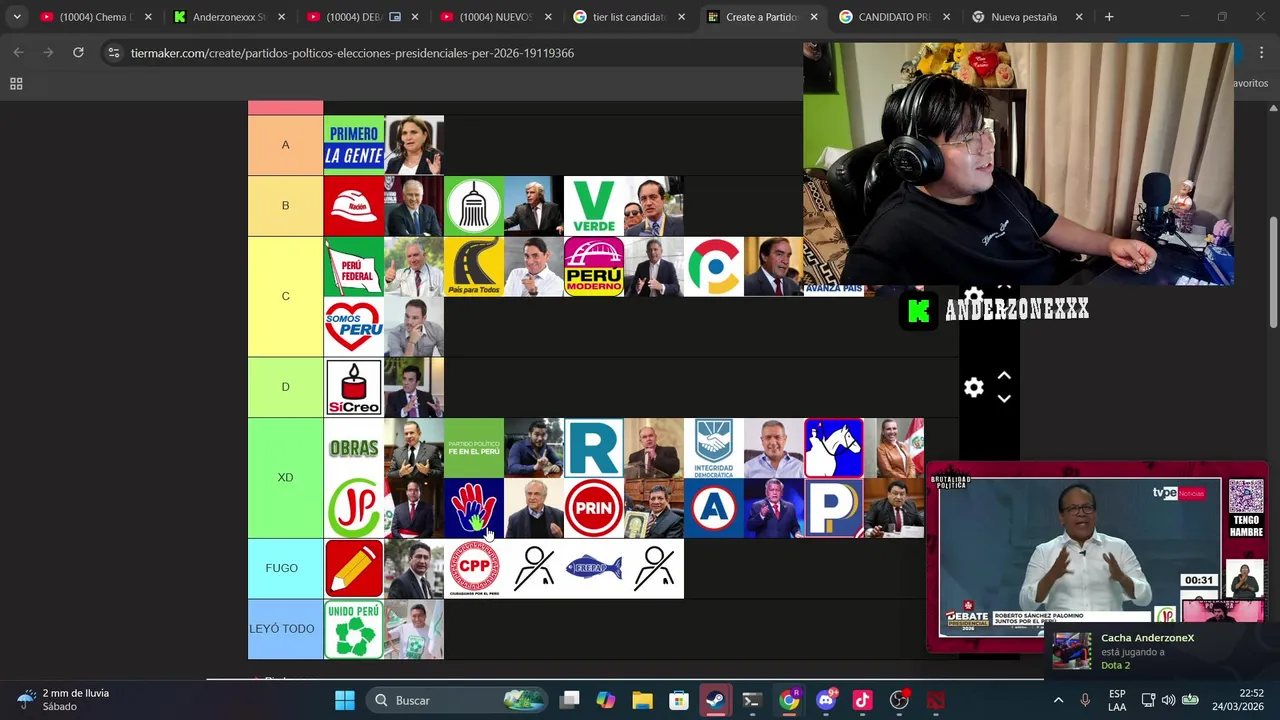Click the Somos Perú heart logo

tap(354, 327)
